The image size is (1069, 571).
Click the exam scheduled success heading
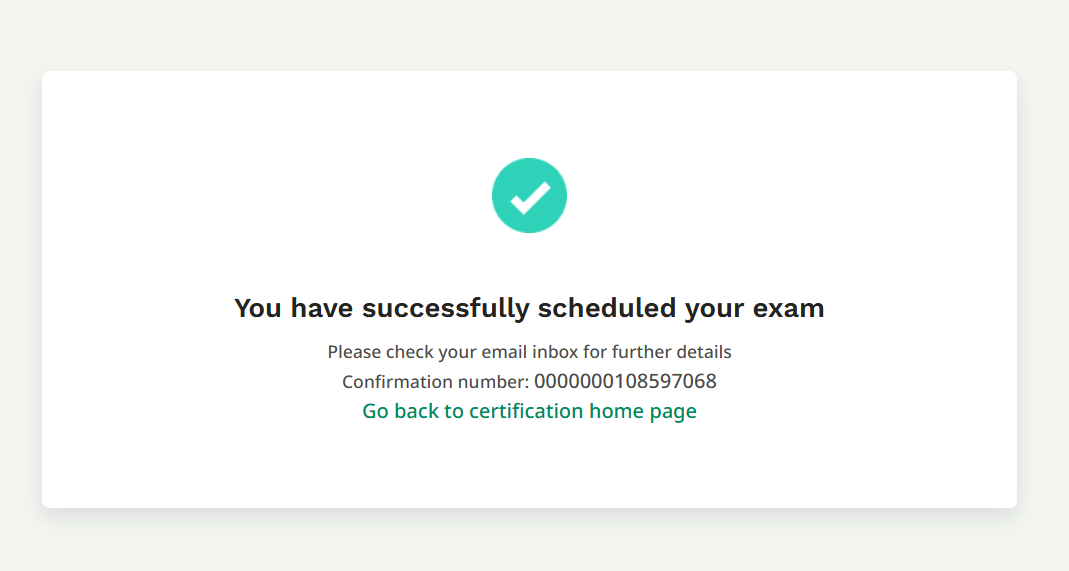coord(529,308)
